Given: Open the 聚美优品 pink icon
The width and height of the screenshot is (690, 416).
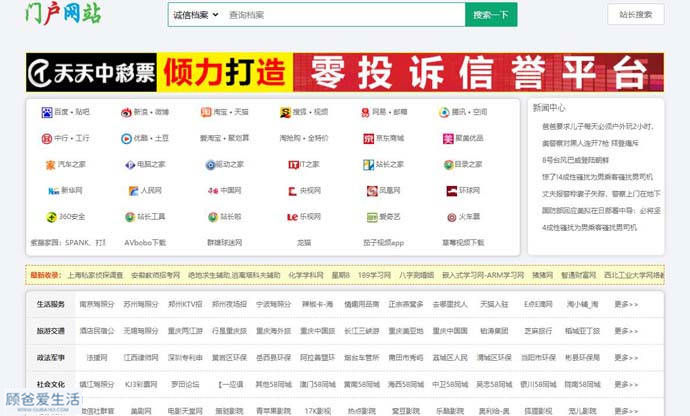Looking at the screenshot, I should (448, 139).
